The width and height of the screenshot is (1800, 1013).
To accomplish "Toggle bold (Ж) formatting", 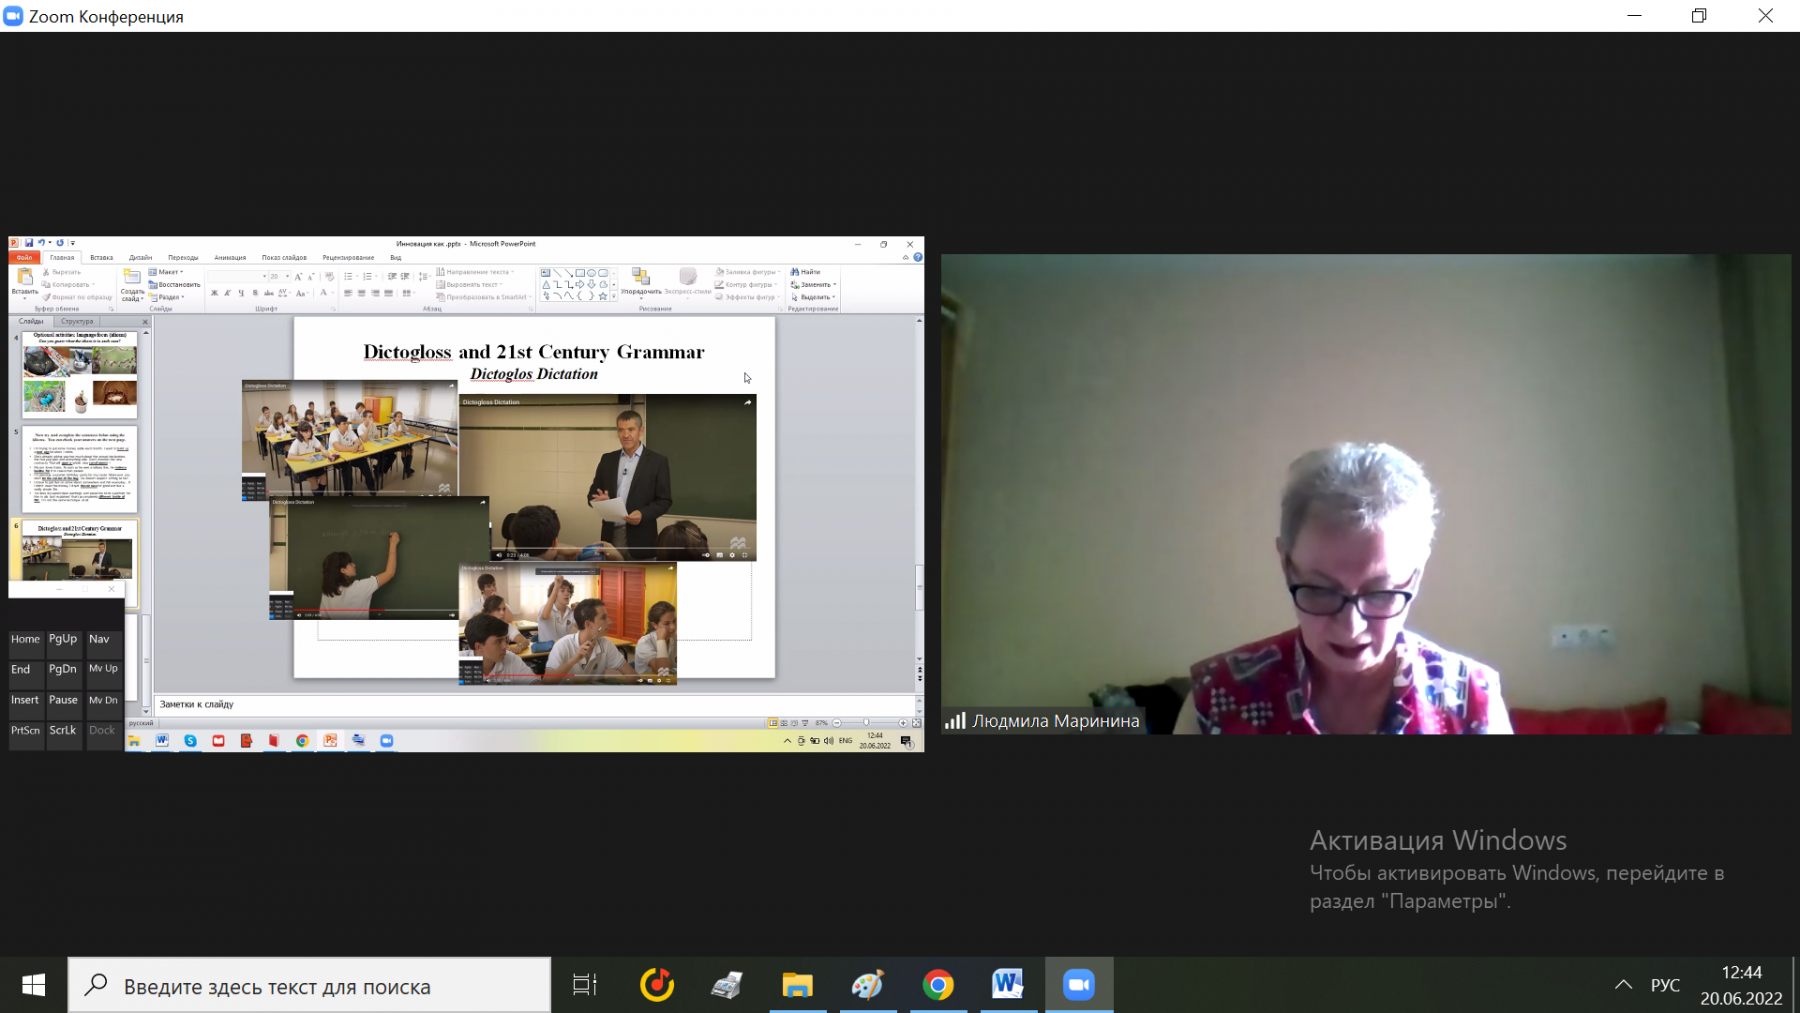I will click(x=214, y=293).
